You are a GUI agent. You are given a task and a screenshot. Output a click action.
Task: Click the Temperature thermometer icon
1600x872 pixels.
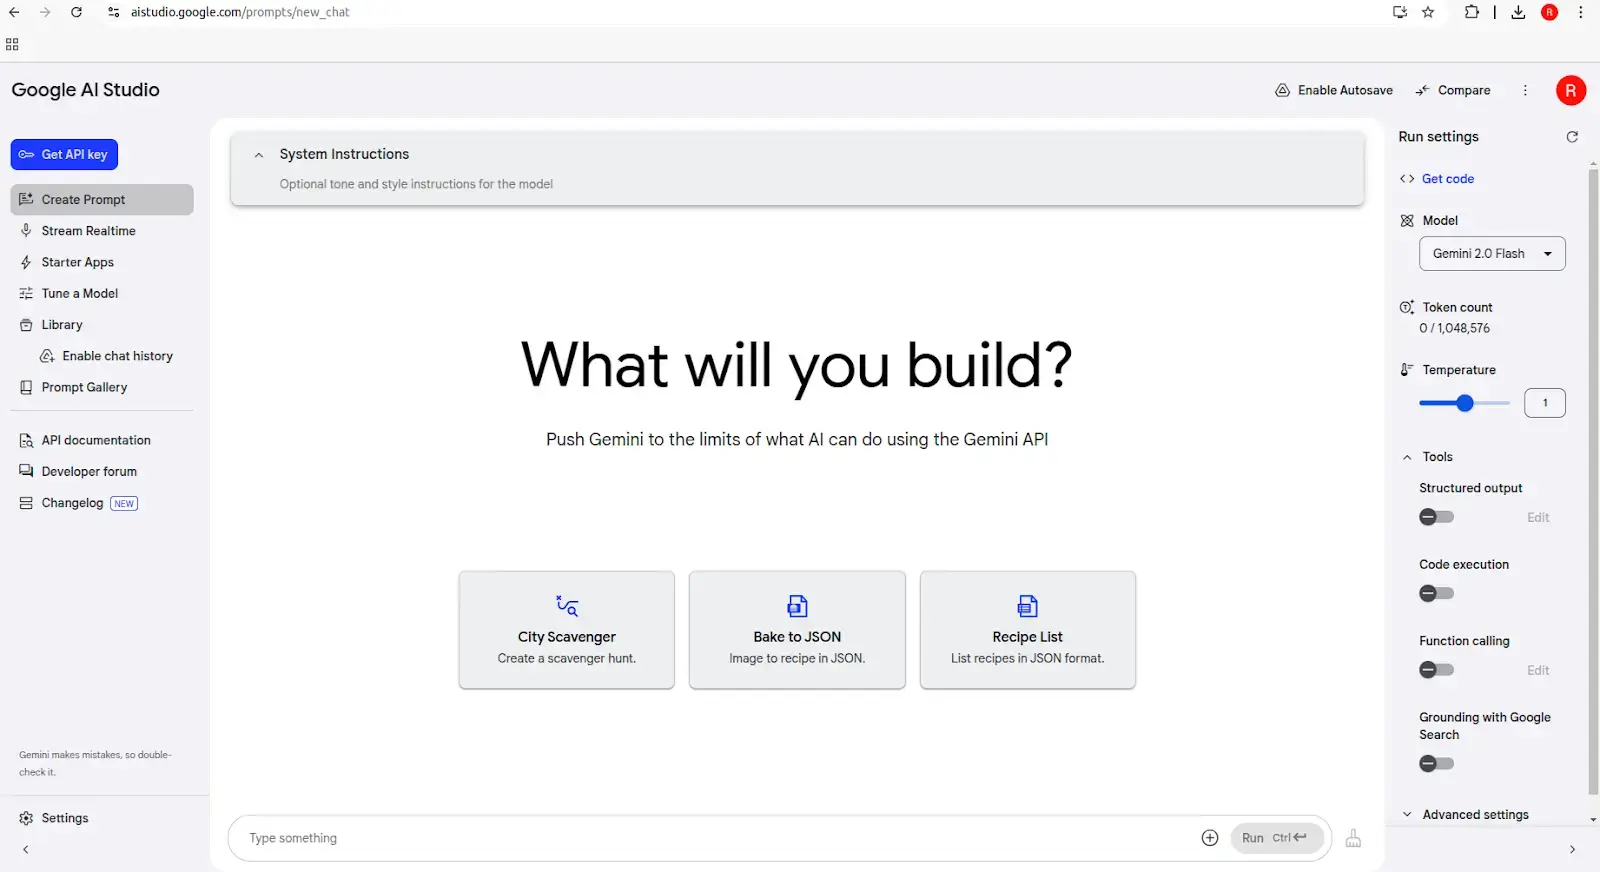1406,370
